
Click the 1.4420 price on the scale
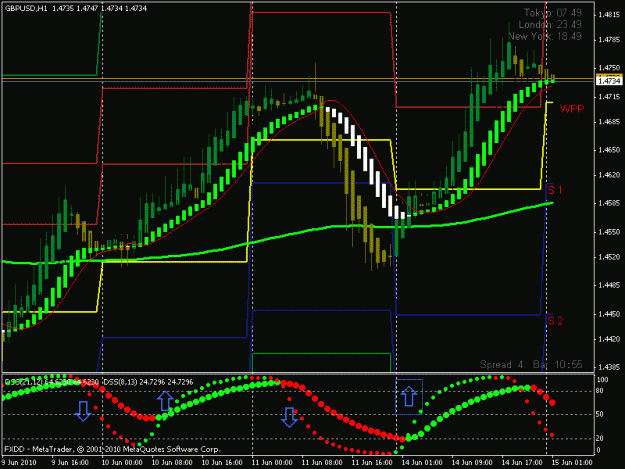[609, 339]
